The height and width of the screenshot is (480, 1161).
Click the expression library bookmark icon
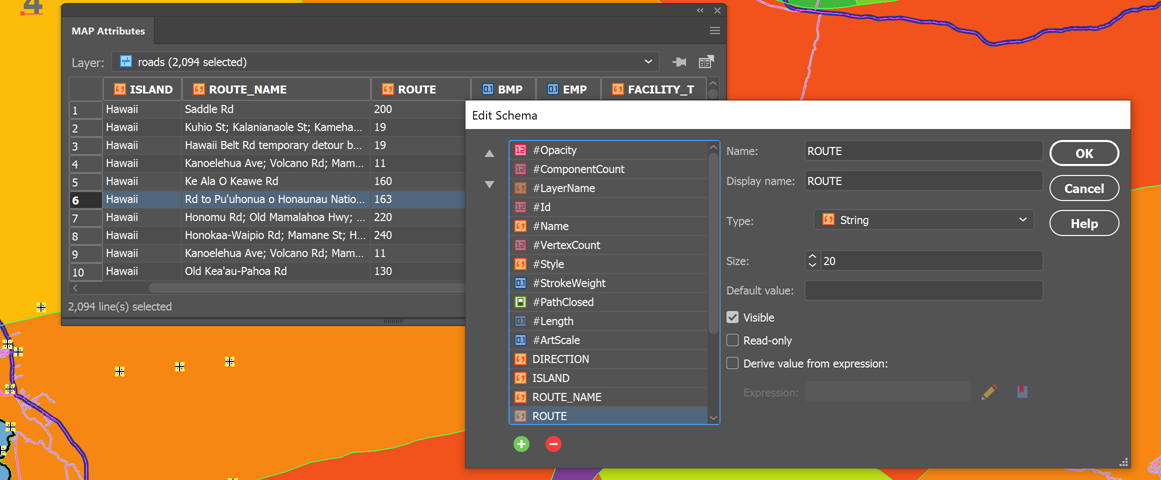(x=1022, y=392)
